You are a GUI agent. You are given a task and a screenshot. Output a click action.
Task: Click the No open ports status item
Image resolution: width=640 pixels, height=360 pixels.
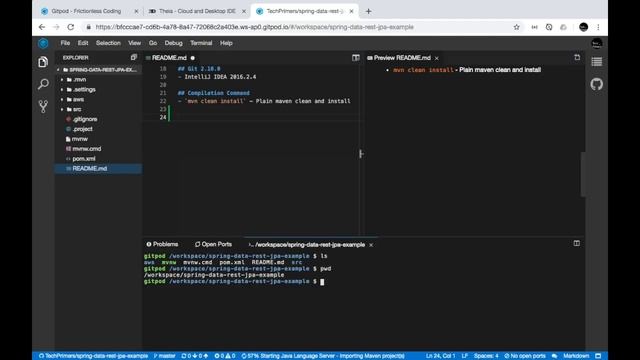[x=524, y=356]
